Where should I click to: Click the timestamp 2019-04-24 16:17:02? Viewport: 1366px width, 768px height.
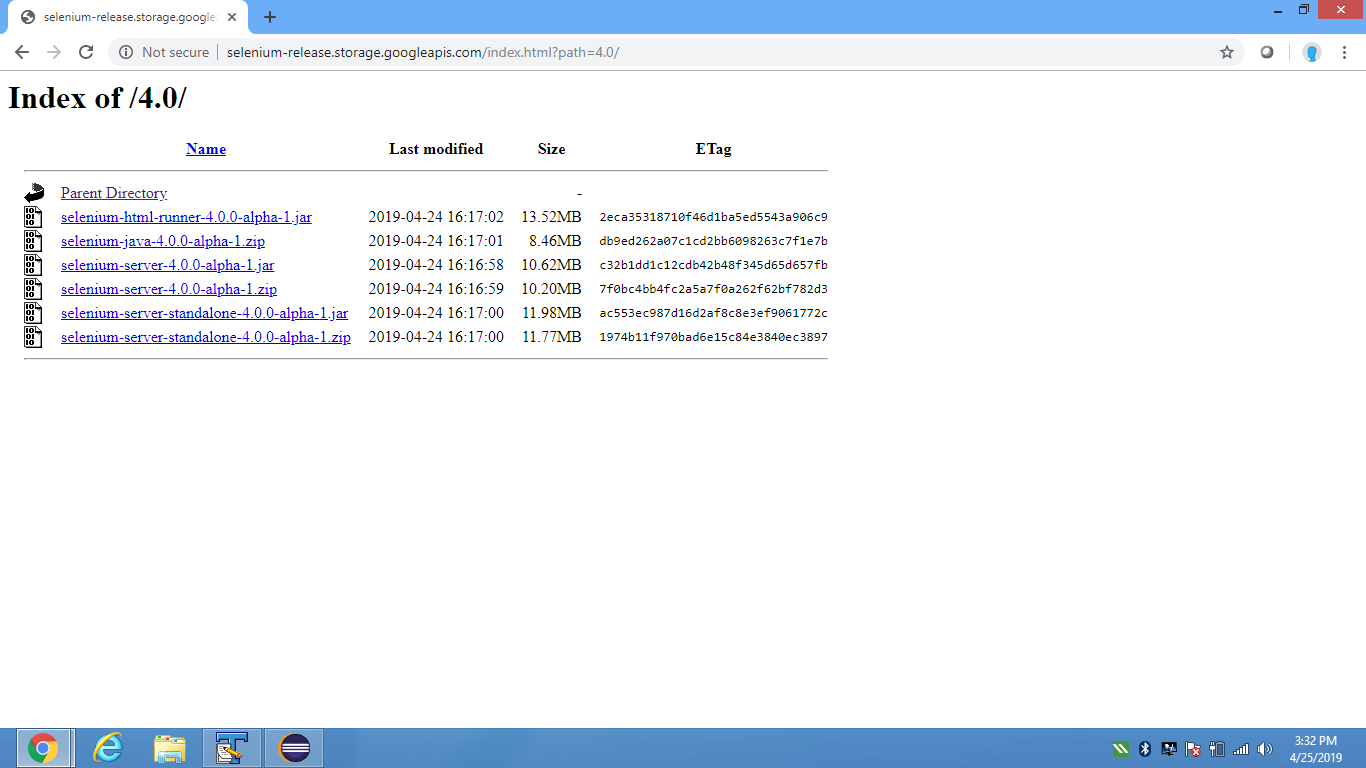tap(436, 217)
